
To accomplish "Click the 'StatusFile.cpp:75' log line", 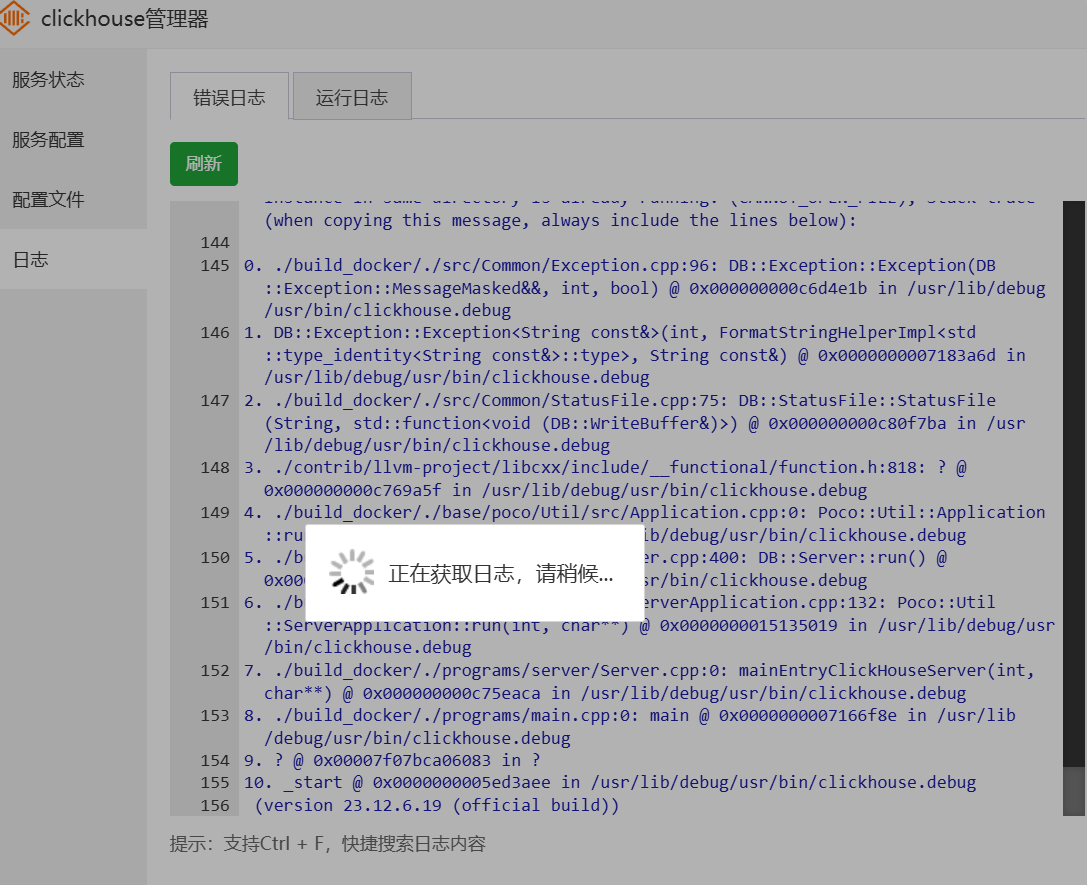I will (x=620, y=400).
